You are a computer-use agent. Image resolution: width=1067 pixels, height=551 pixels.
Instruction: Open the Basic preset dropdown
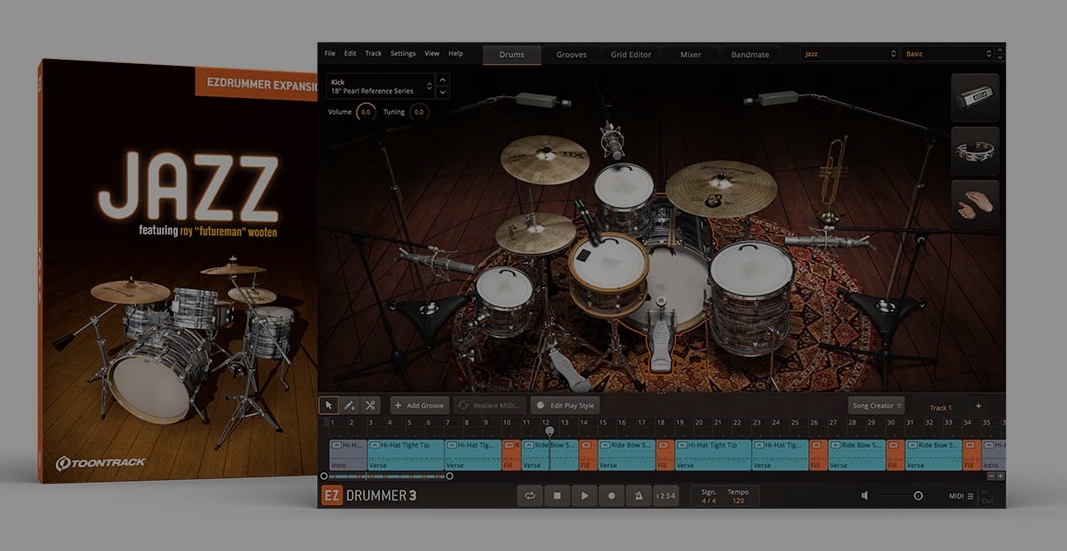click(x=947, y=54)
